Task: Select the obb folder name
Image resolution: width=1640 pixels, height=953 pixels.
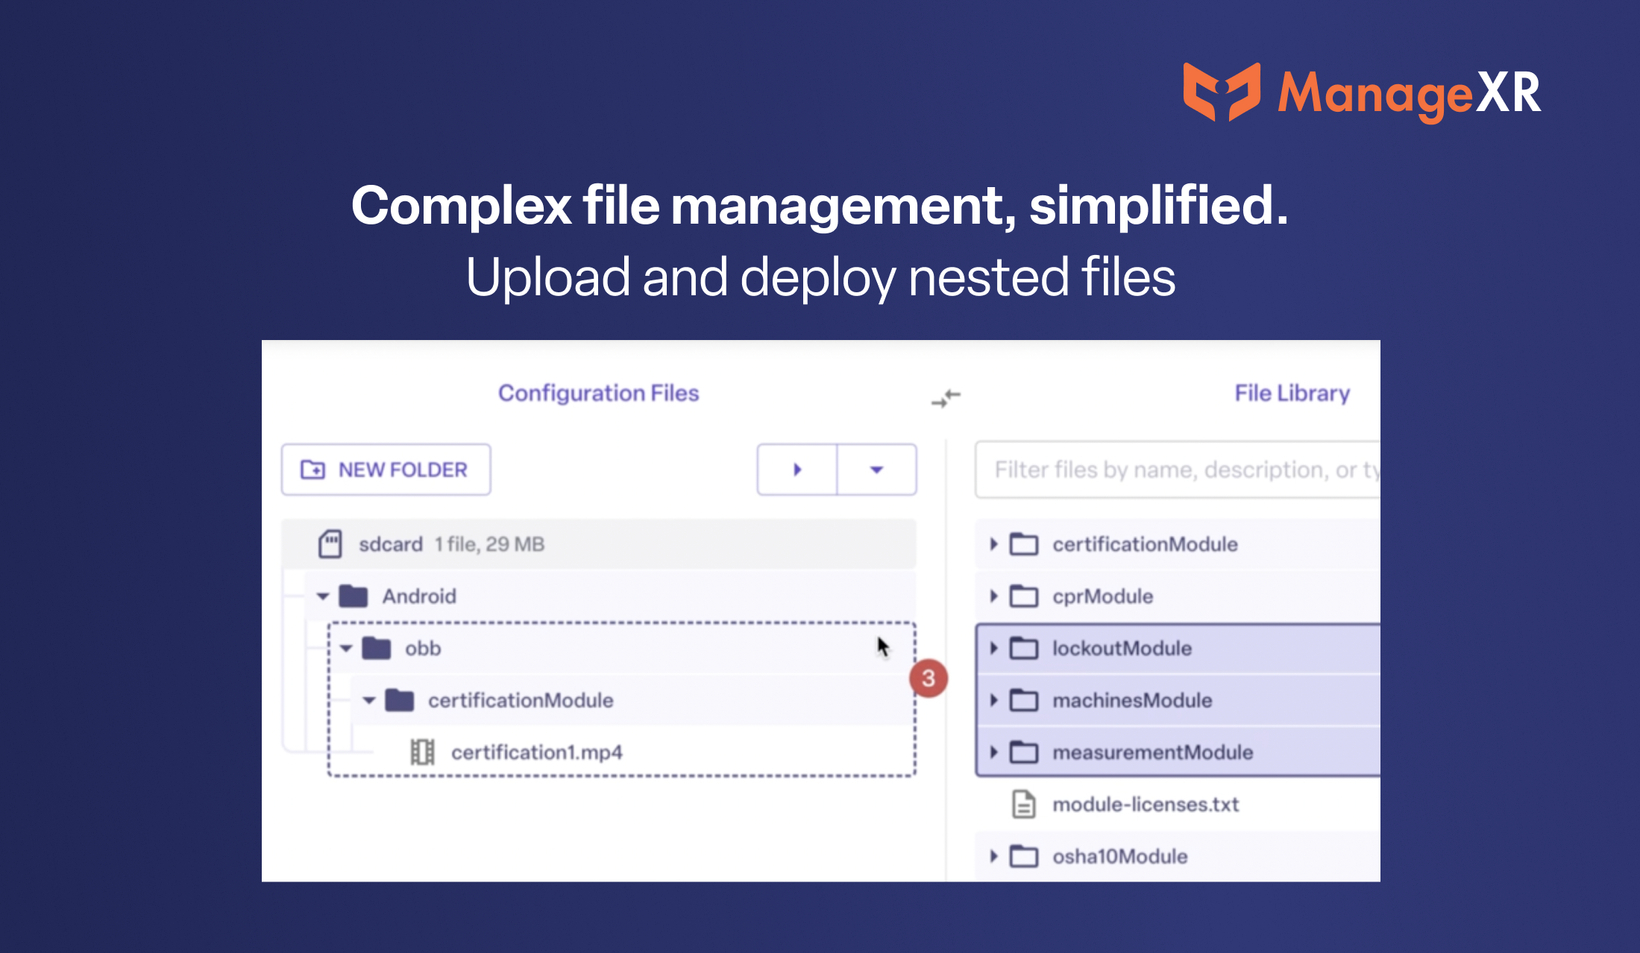Action: 423,648
